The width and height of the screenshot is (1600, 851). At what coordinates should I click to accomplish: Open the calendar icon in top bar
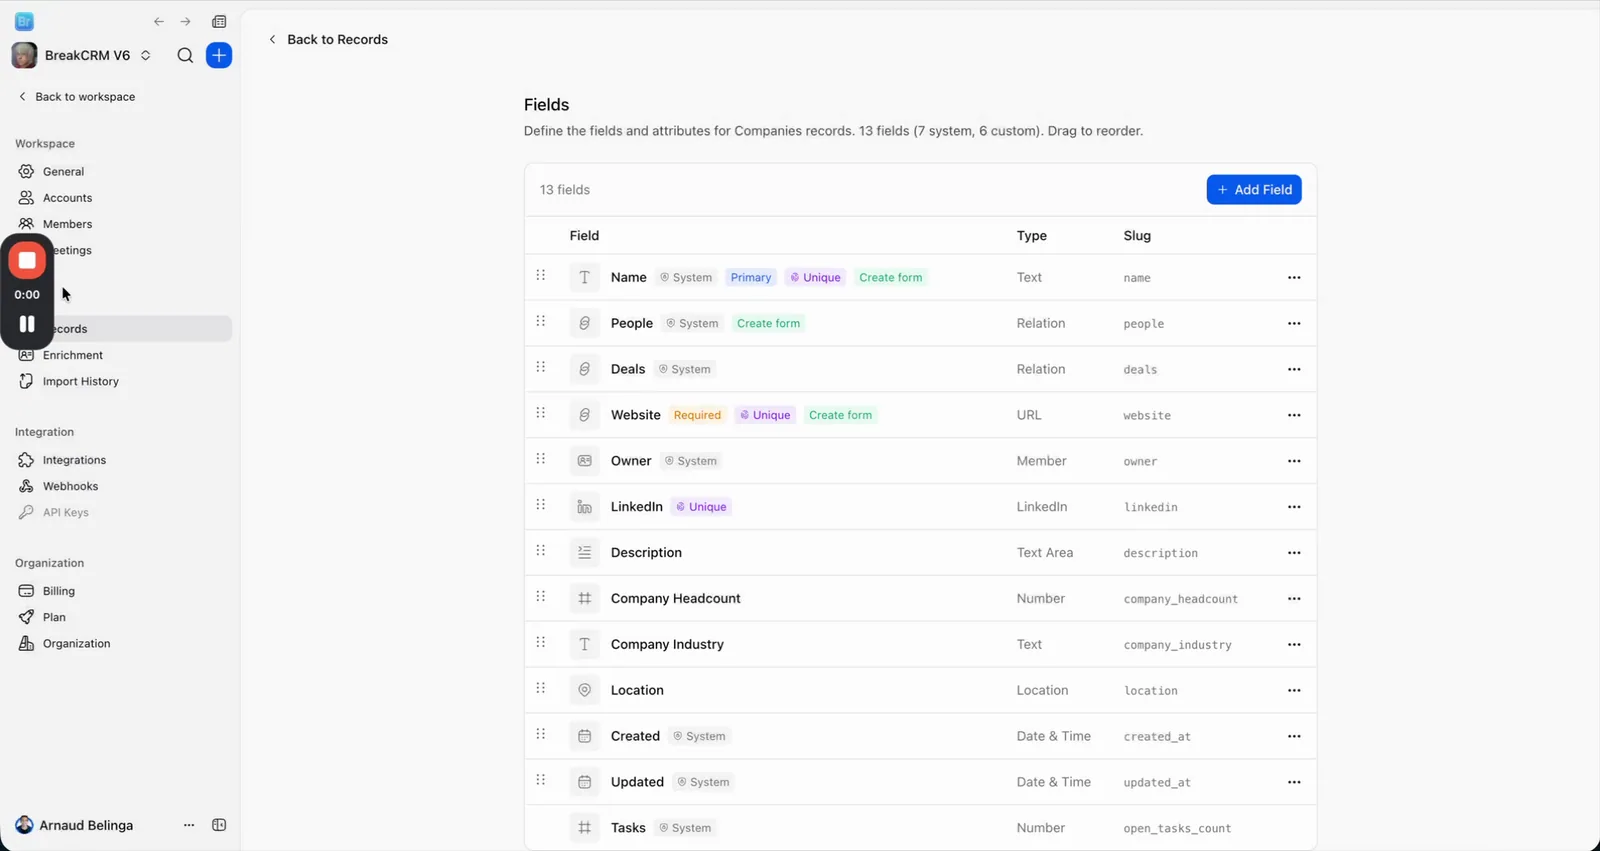coord(219,21)
